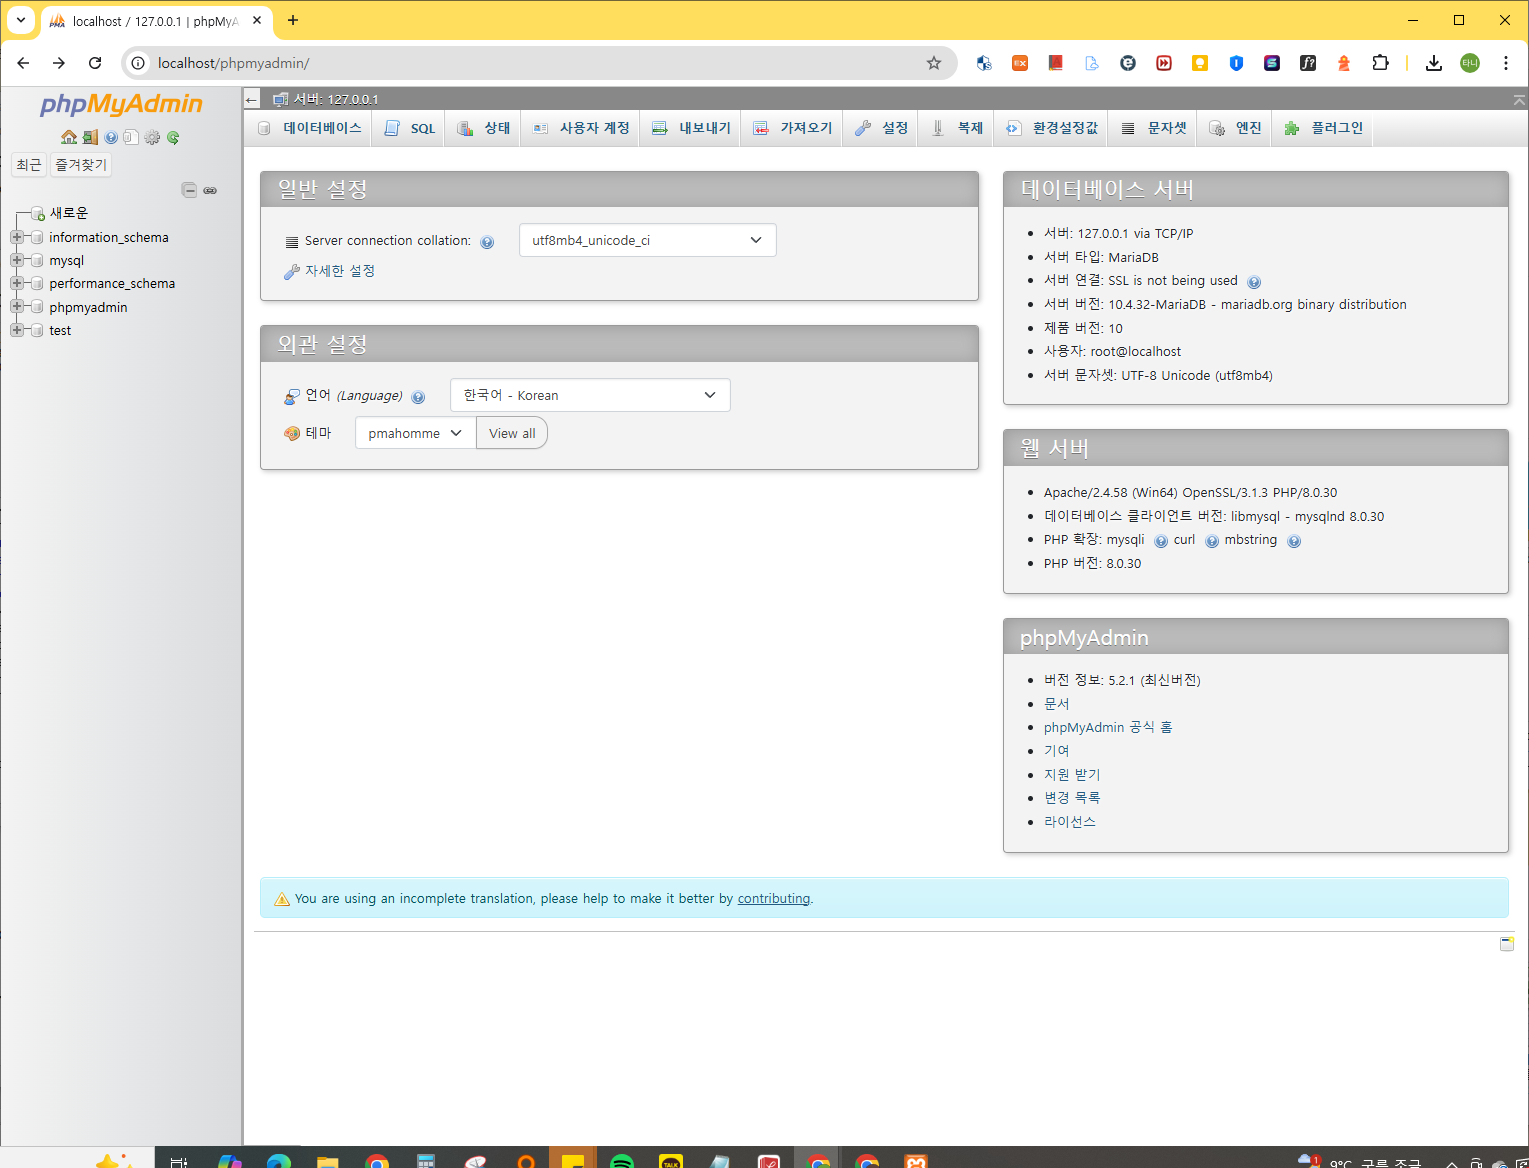1529x1168 pixels.
Task: Open the 플러그인 tab
Action: 1324,128
